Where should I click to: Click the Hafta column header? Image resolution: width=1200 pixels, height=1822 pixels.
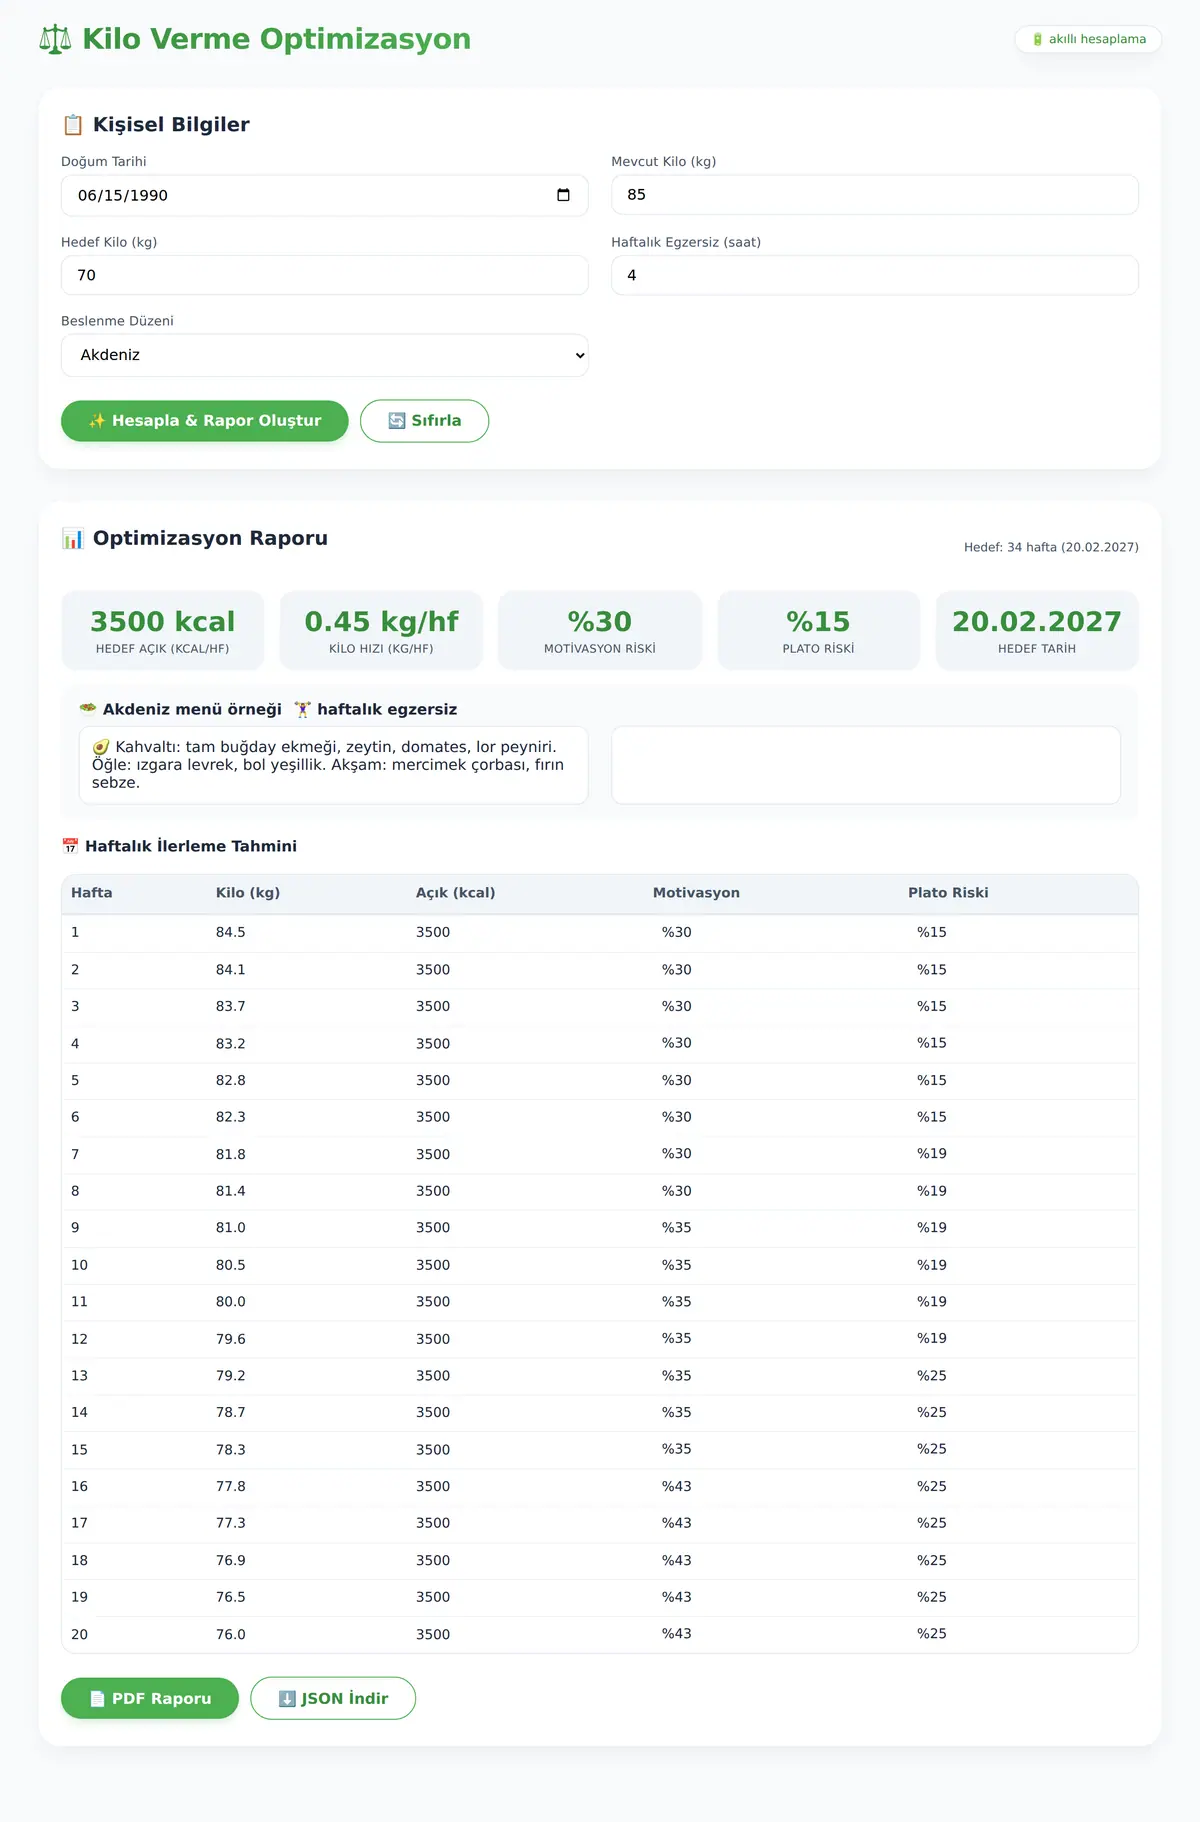click(92, 893)
